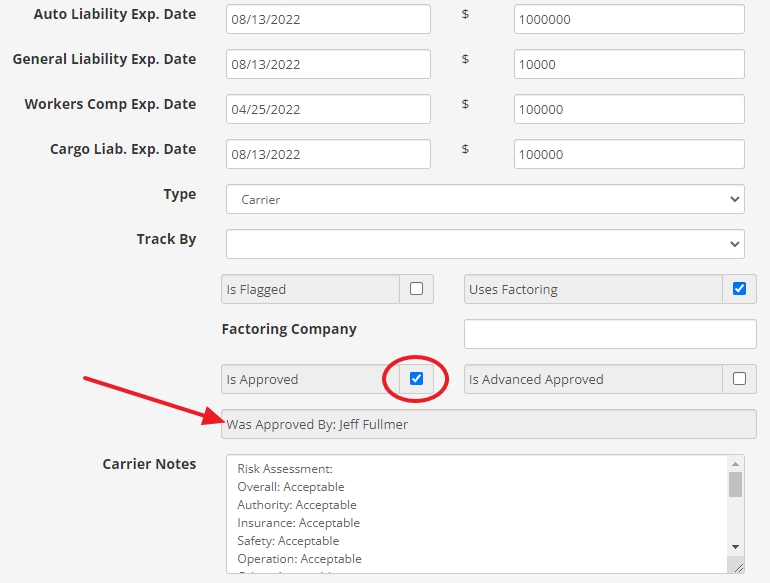Click the Cargo Liability amount field

click(629, 154)
